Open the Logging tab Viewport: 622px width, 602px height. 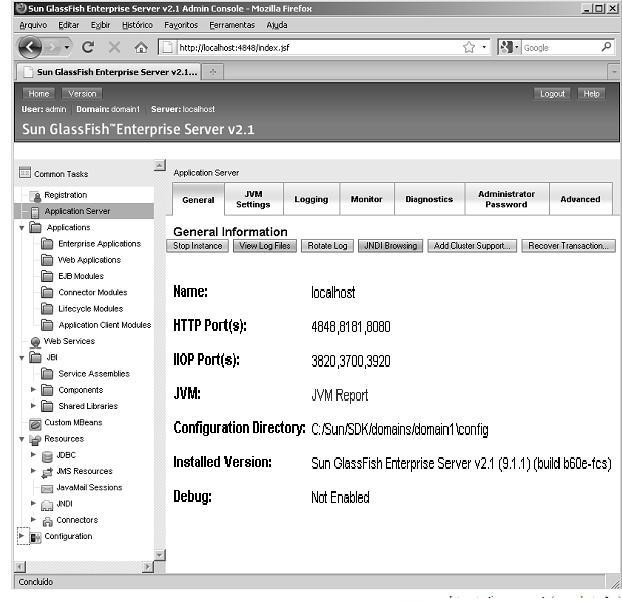pos(311,199)
